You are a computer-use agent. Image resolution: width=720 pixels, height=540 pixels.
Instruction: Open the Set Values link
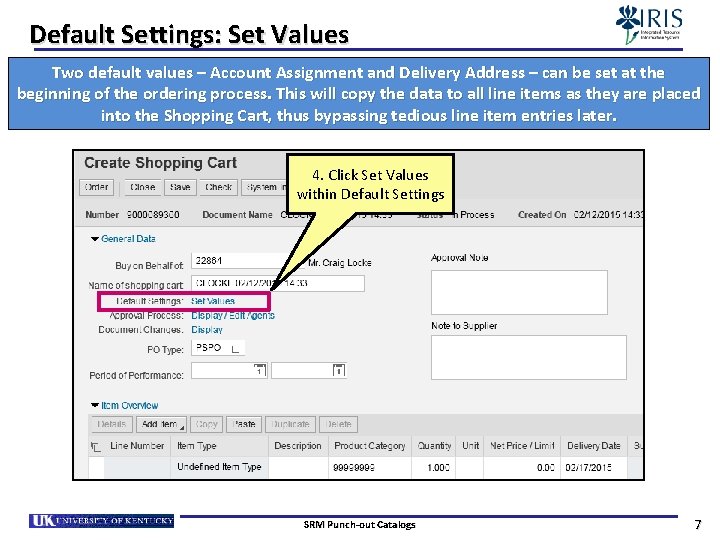[213, 301]
